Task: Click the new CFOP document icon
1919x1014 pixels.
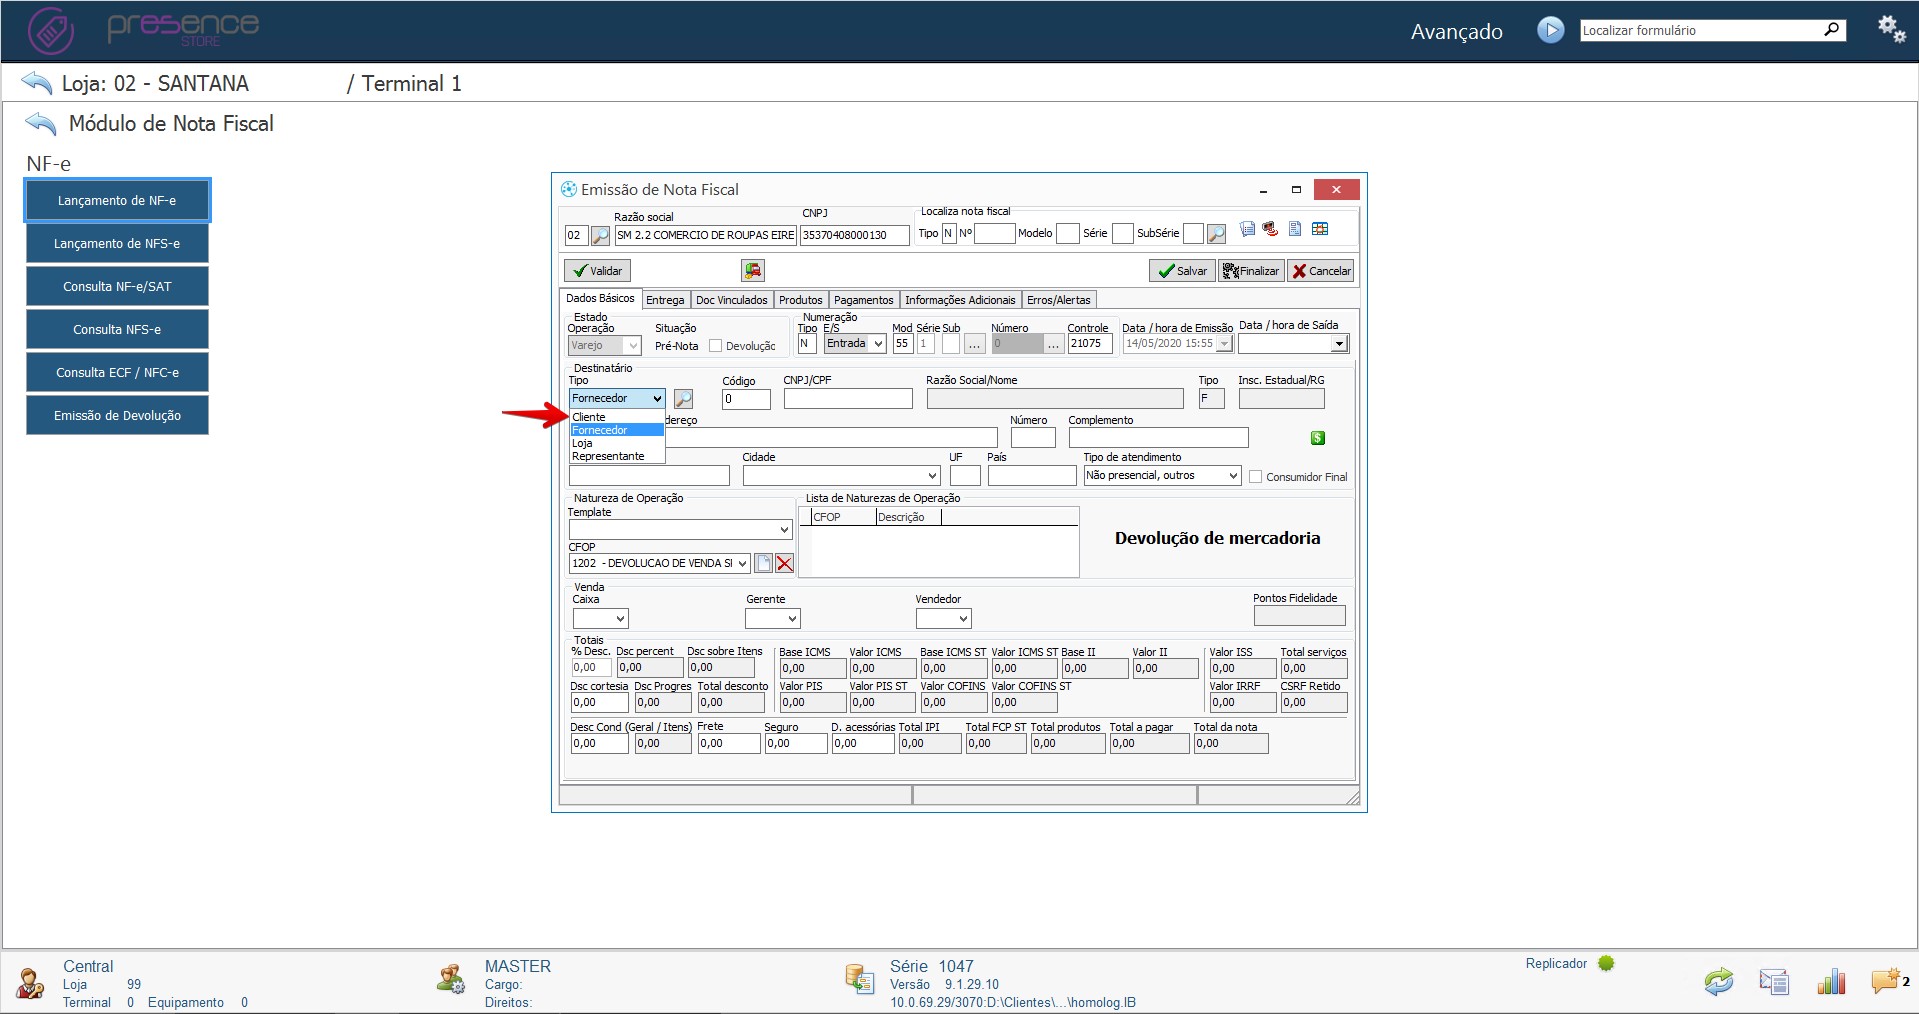Action: pos(764,563)
